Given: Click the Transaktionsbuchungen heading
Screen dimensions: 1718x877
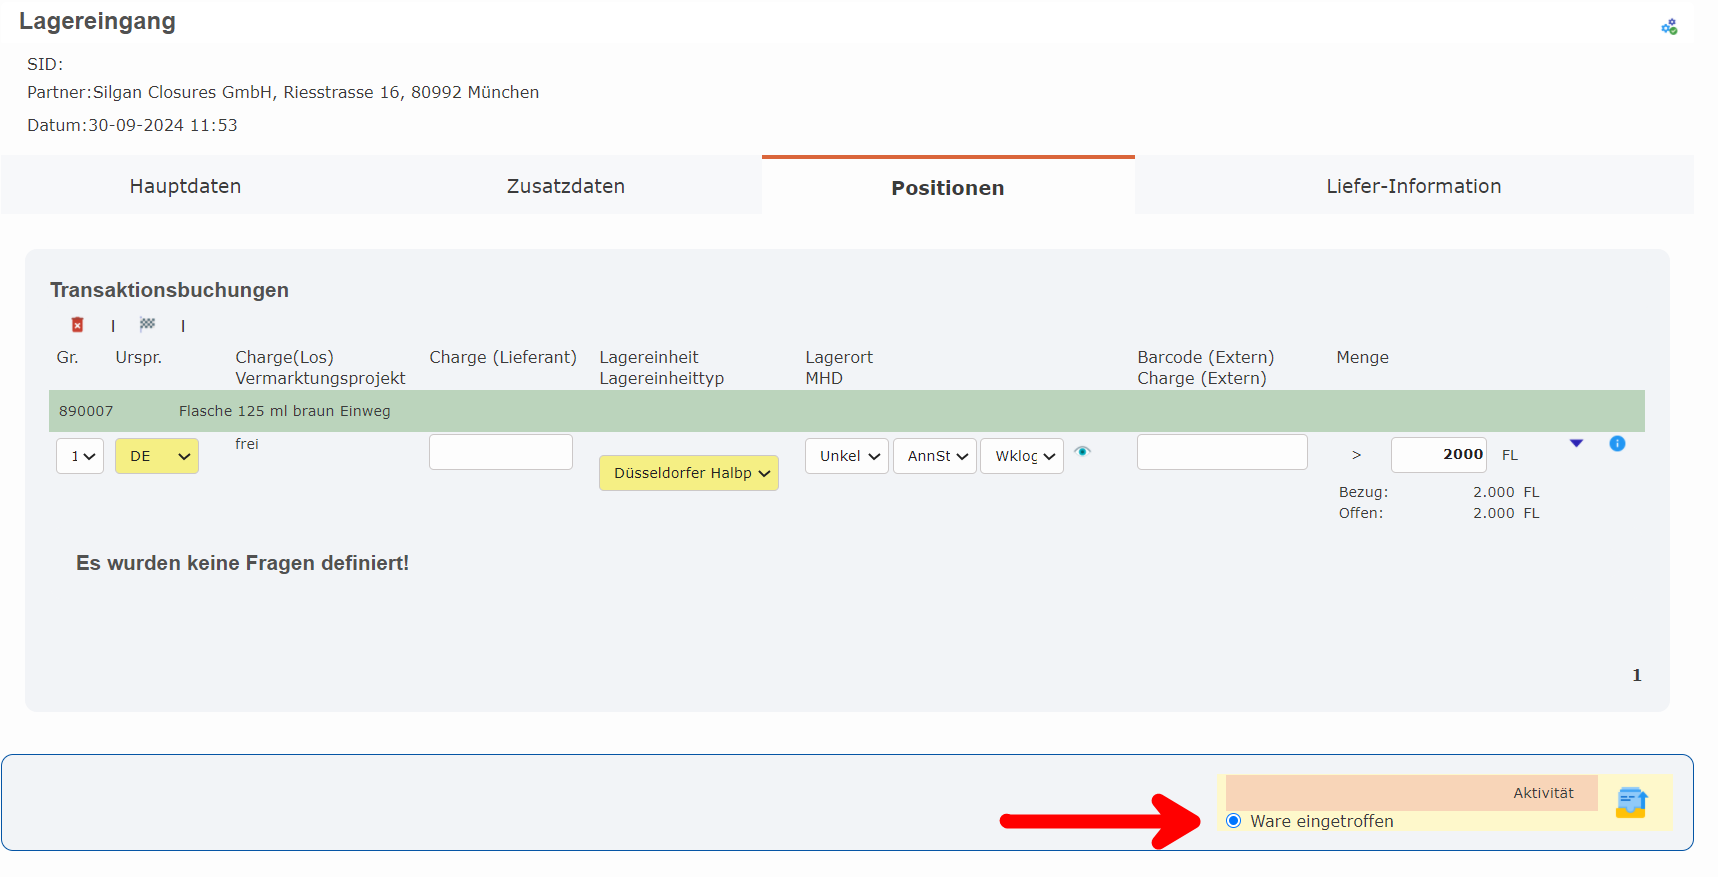Looking at the screenshot, I should coord(169,290).
